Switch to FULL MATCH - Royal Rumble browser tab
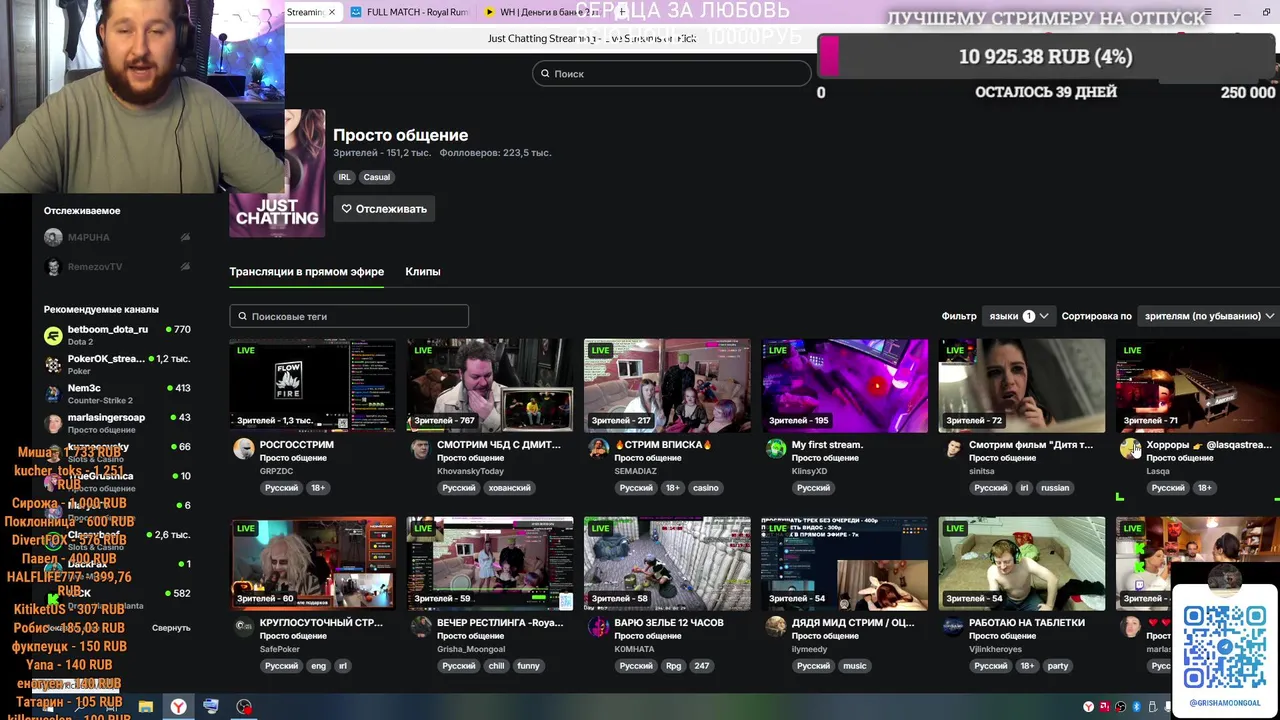This screenshot has height=720, width=1280. coord(408,12)
